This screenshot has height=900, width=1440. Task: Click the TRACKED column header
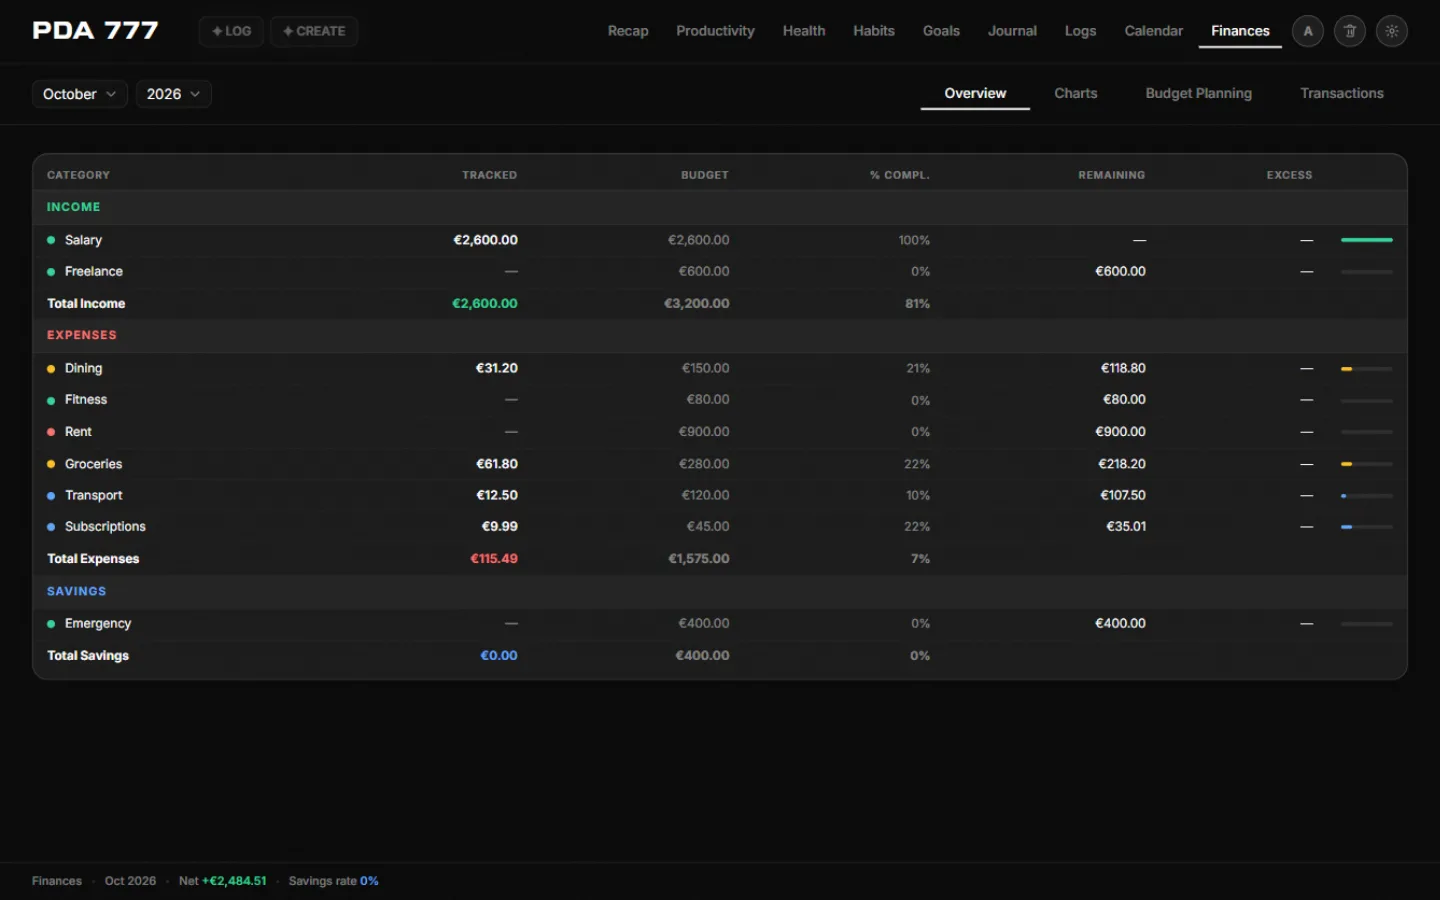pos(489,175)
